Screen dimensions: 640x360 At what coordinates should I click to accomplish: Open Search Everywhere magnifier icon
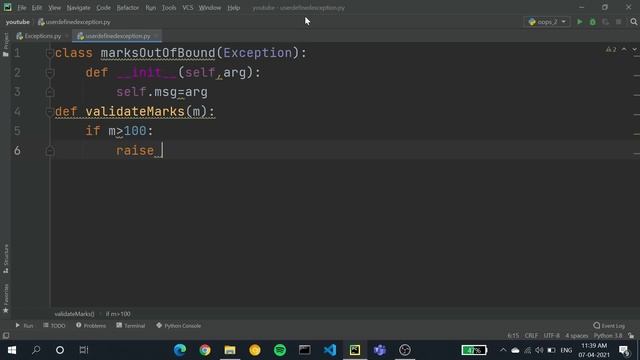click(x=633, y=22)
